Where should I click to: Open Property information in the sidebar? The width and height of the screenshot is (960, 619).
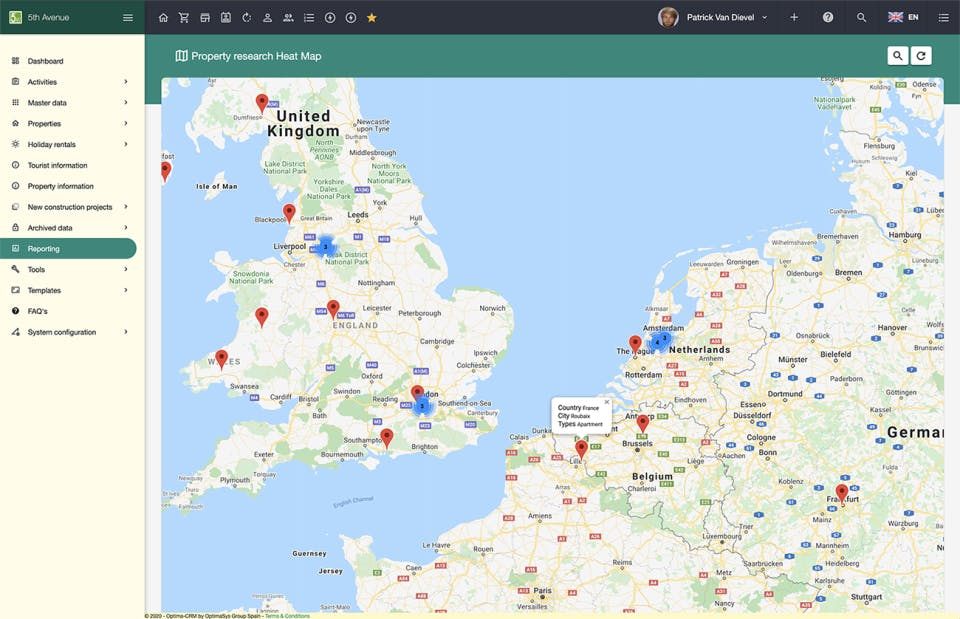[x=60, y=186]
